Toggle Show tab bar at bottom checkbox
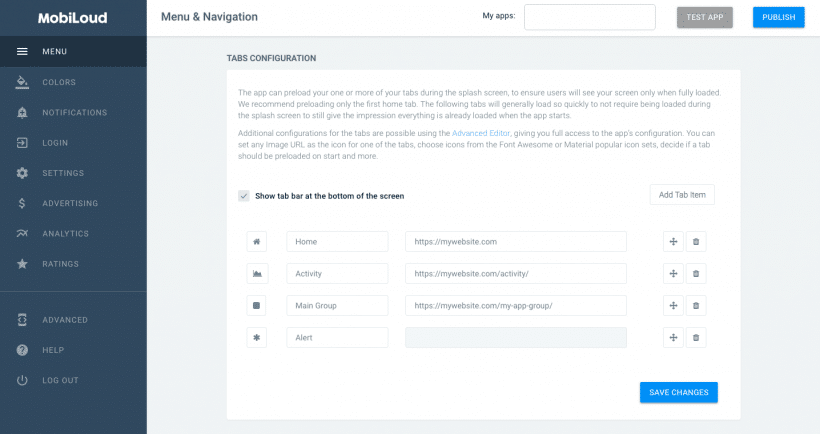 click(x=244, y=196)
